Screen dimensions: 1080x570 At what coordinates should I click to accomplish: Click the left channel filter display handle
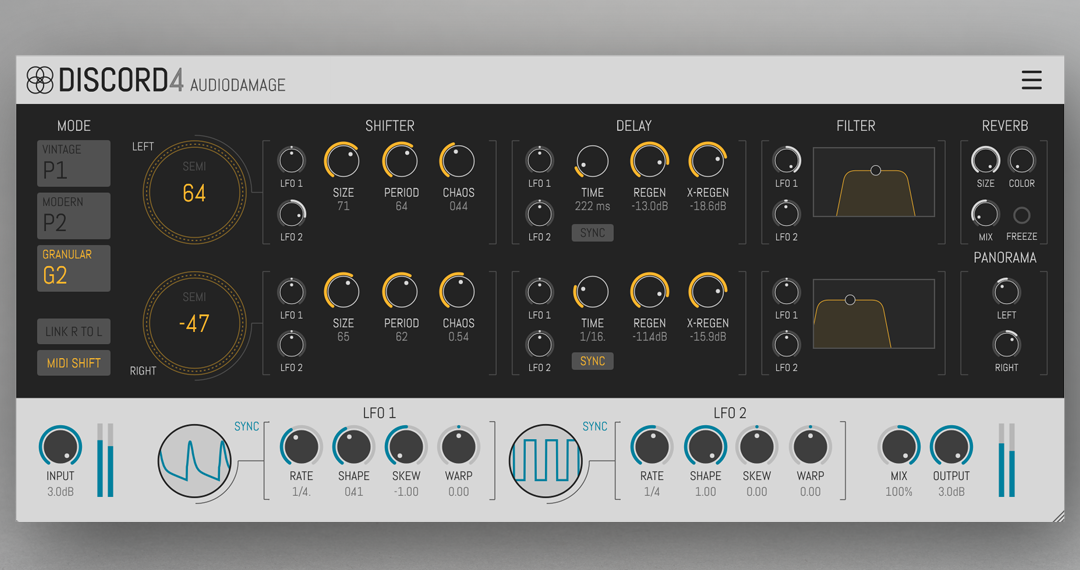coord(875,171)
